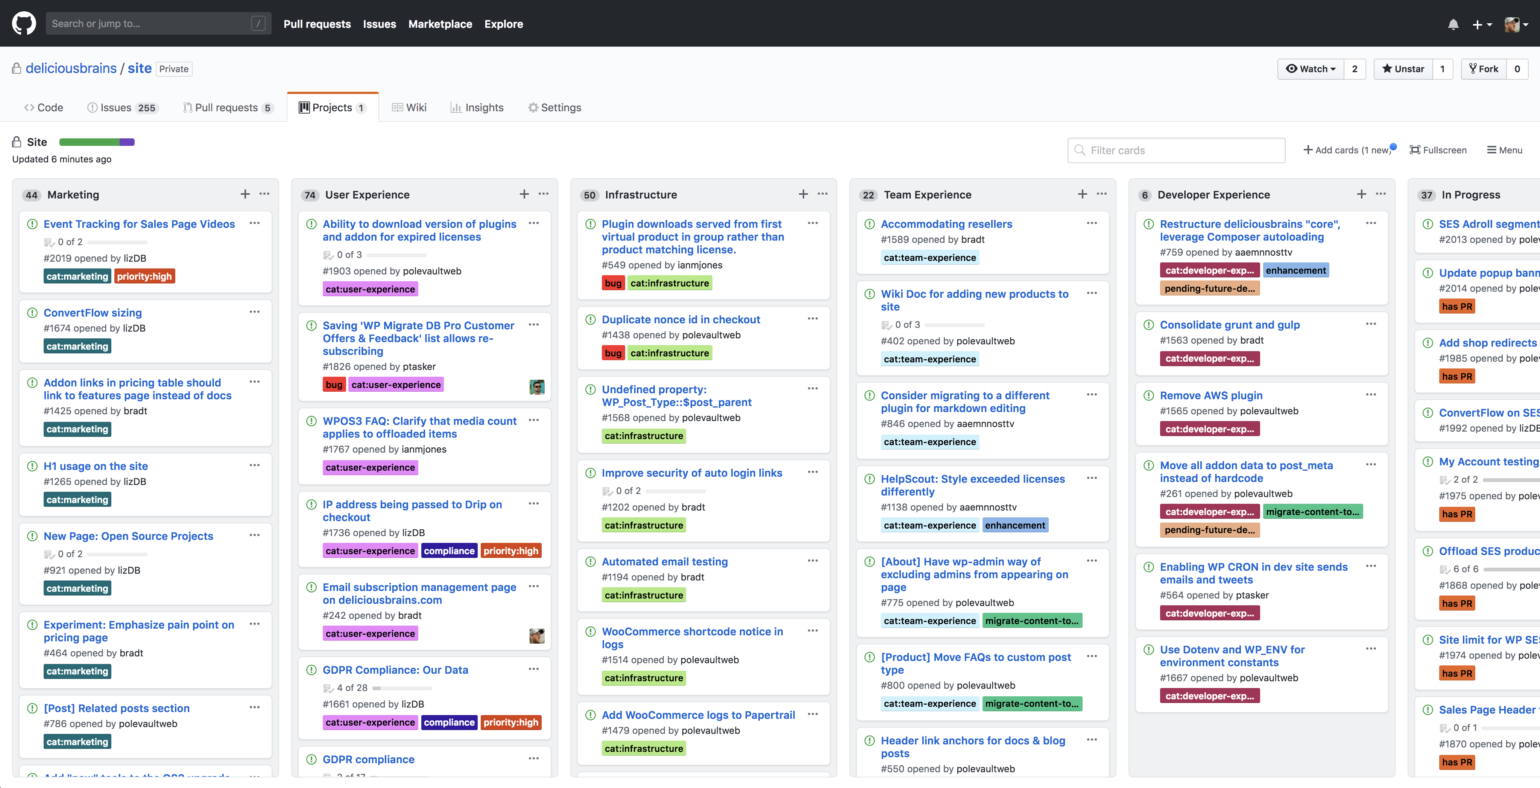Open 'HelpScout: Style exceeded licenses differently' issue
1540x788 pixels.
[973, 485]
